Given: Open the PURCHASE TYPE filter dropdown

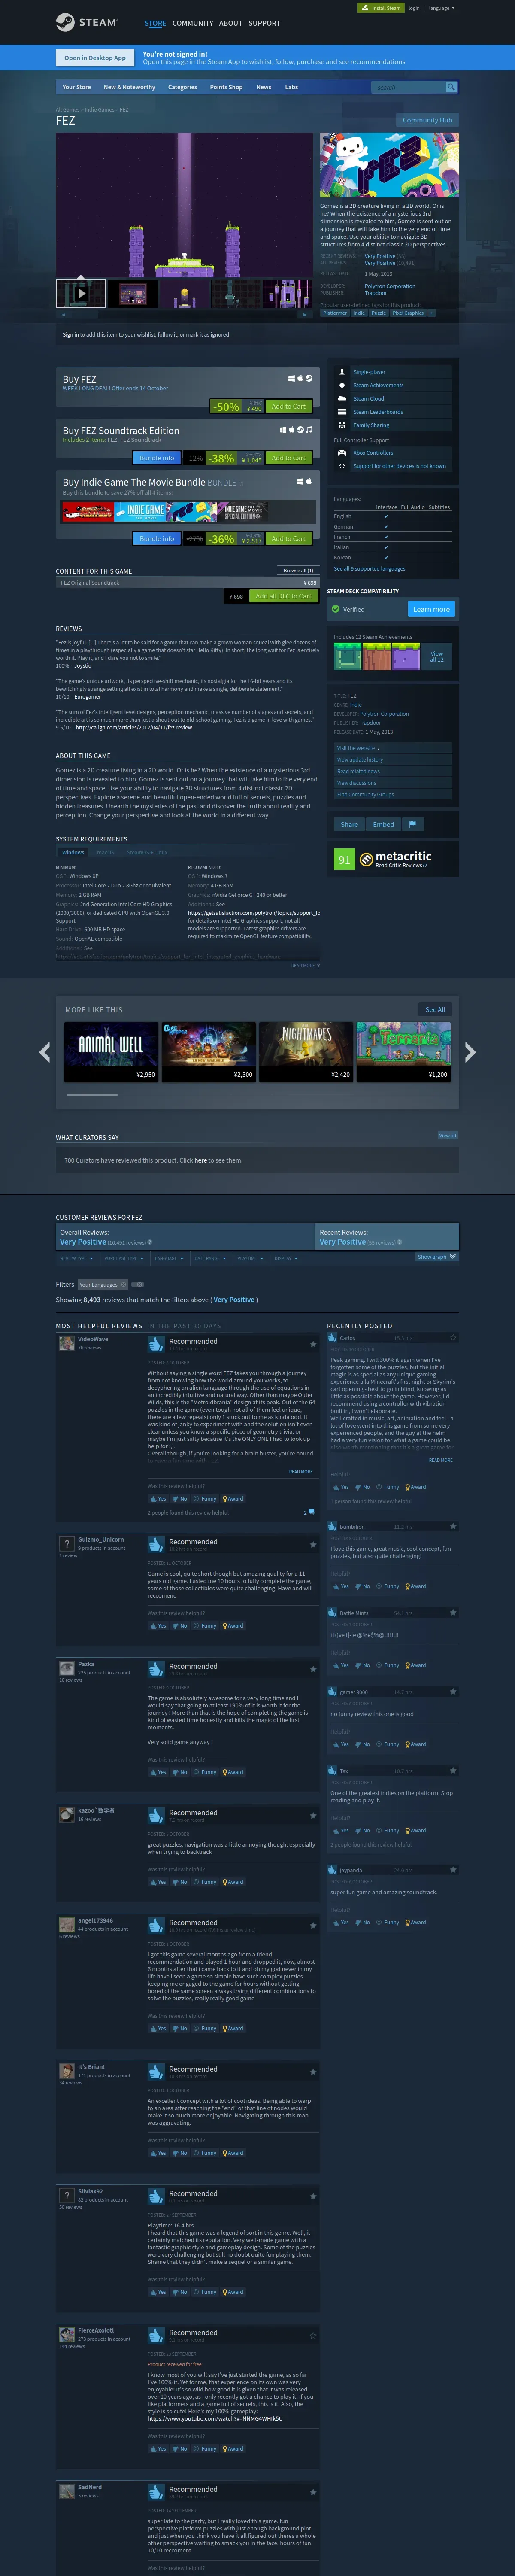Looking at the screenshot, I should click(x=123, y=1258).
